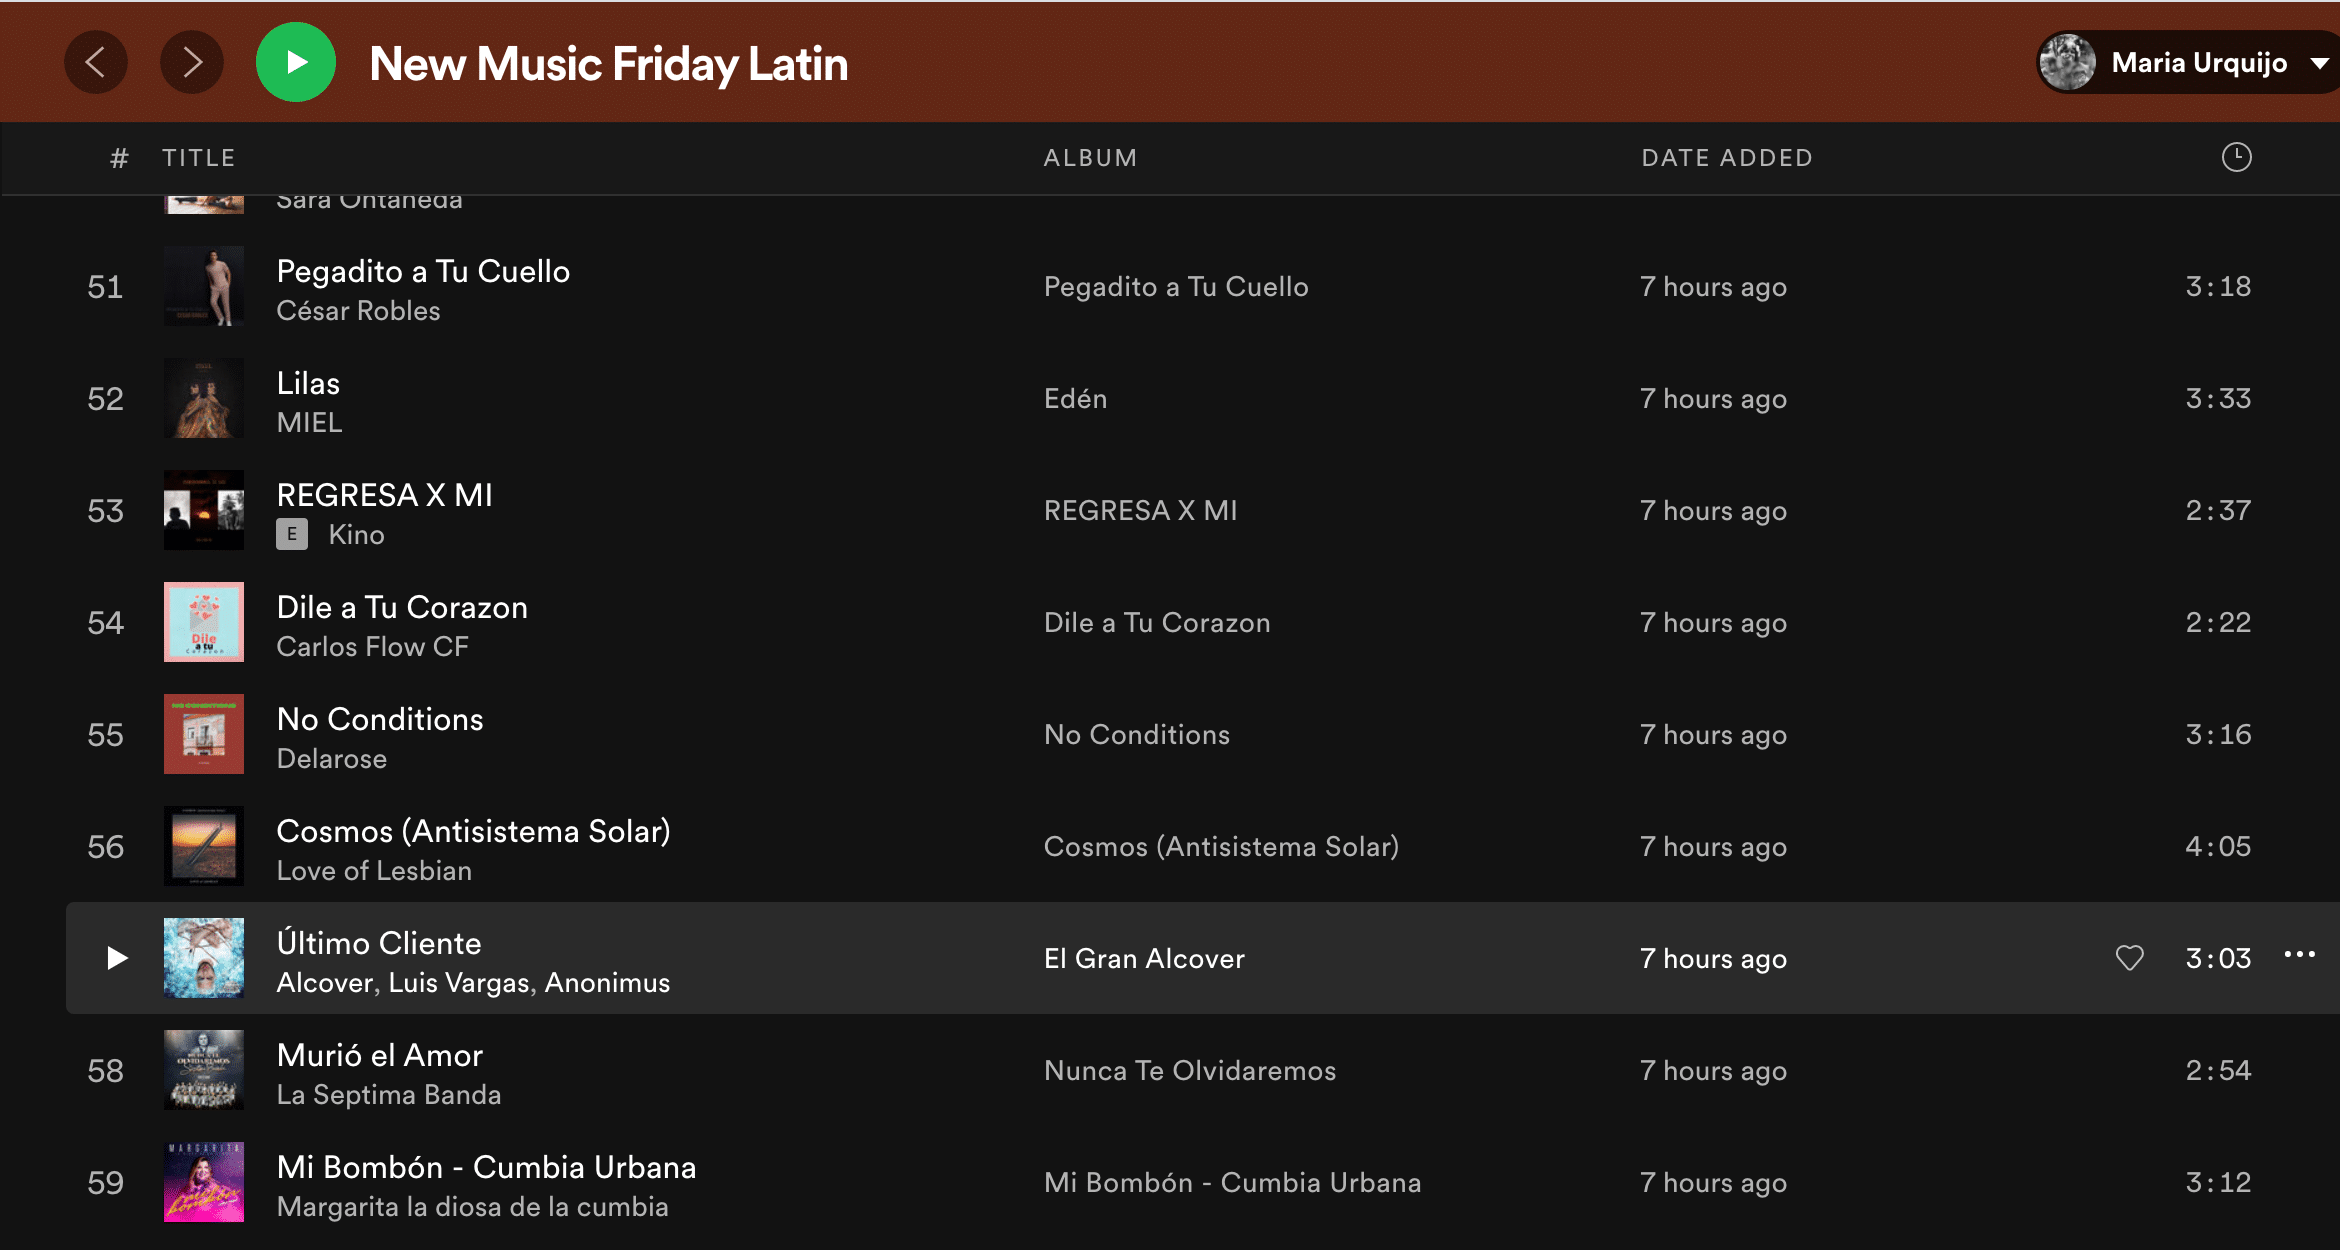Viewport: 2340px width, 1250px height.
Task: Sort by the ALBUM column header
Action: (x=1090, y=158)
